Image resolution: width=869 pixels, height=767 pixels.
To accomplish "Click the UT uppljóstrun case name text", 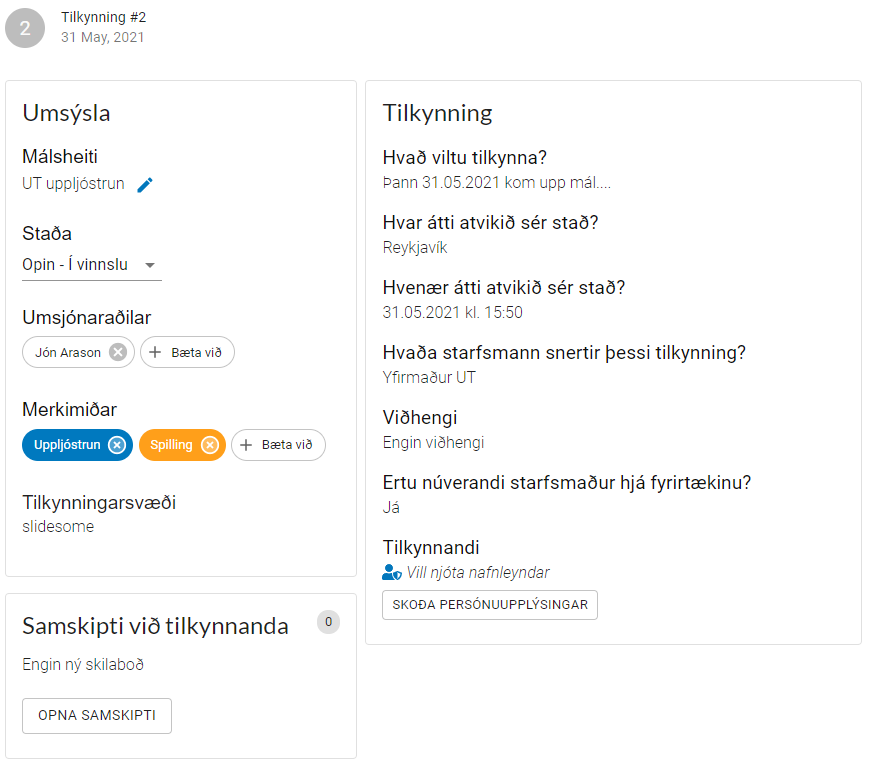I will tap(73, 184).
